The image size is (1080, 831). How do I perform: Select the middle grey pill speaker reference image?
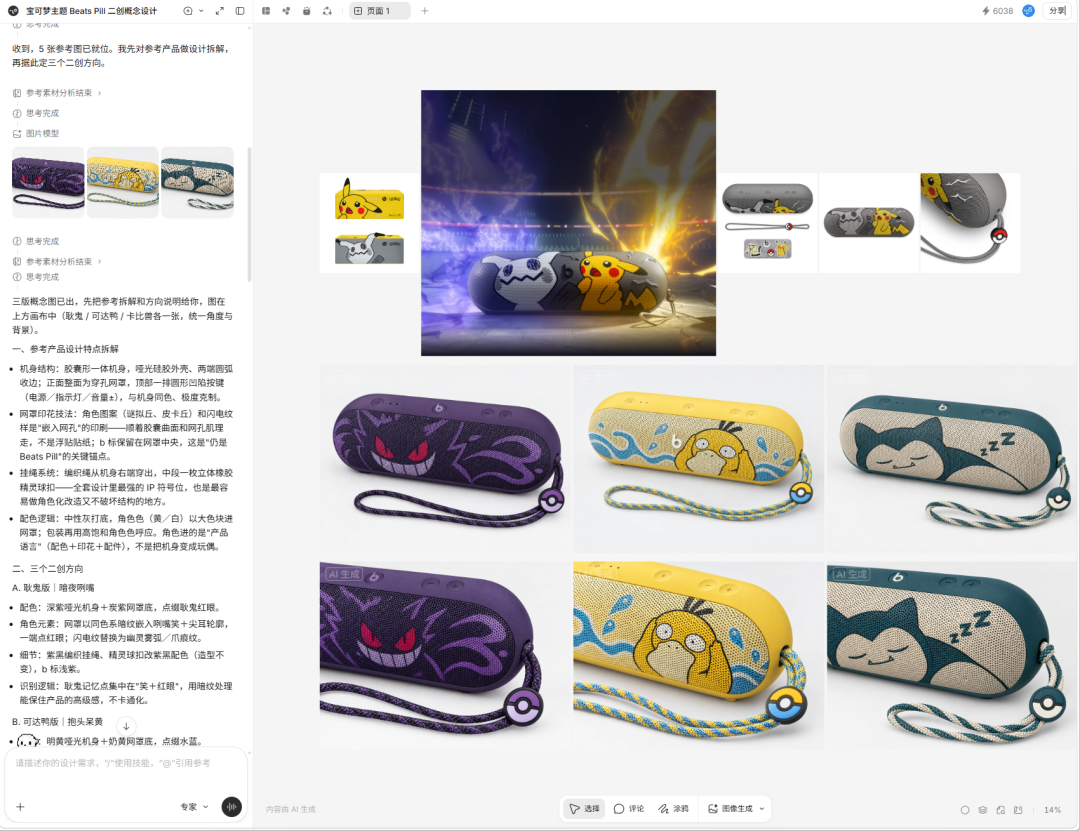click(x=869, y=223)
